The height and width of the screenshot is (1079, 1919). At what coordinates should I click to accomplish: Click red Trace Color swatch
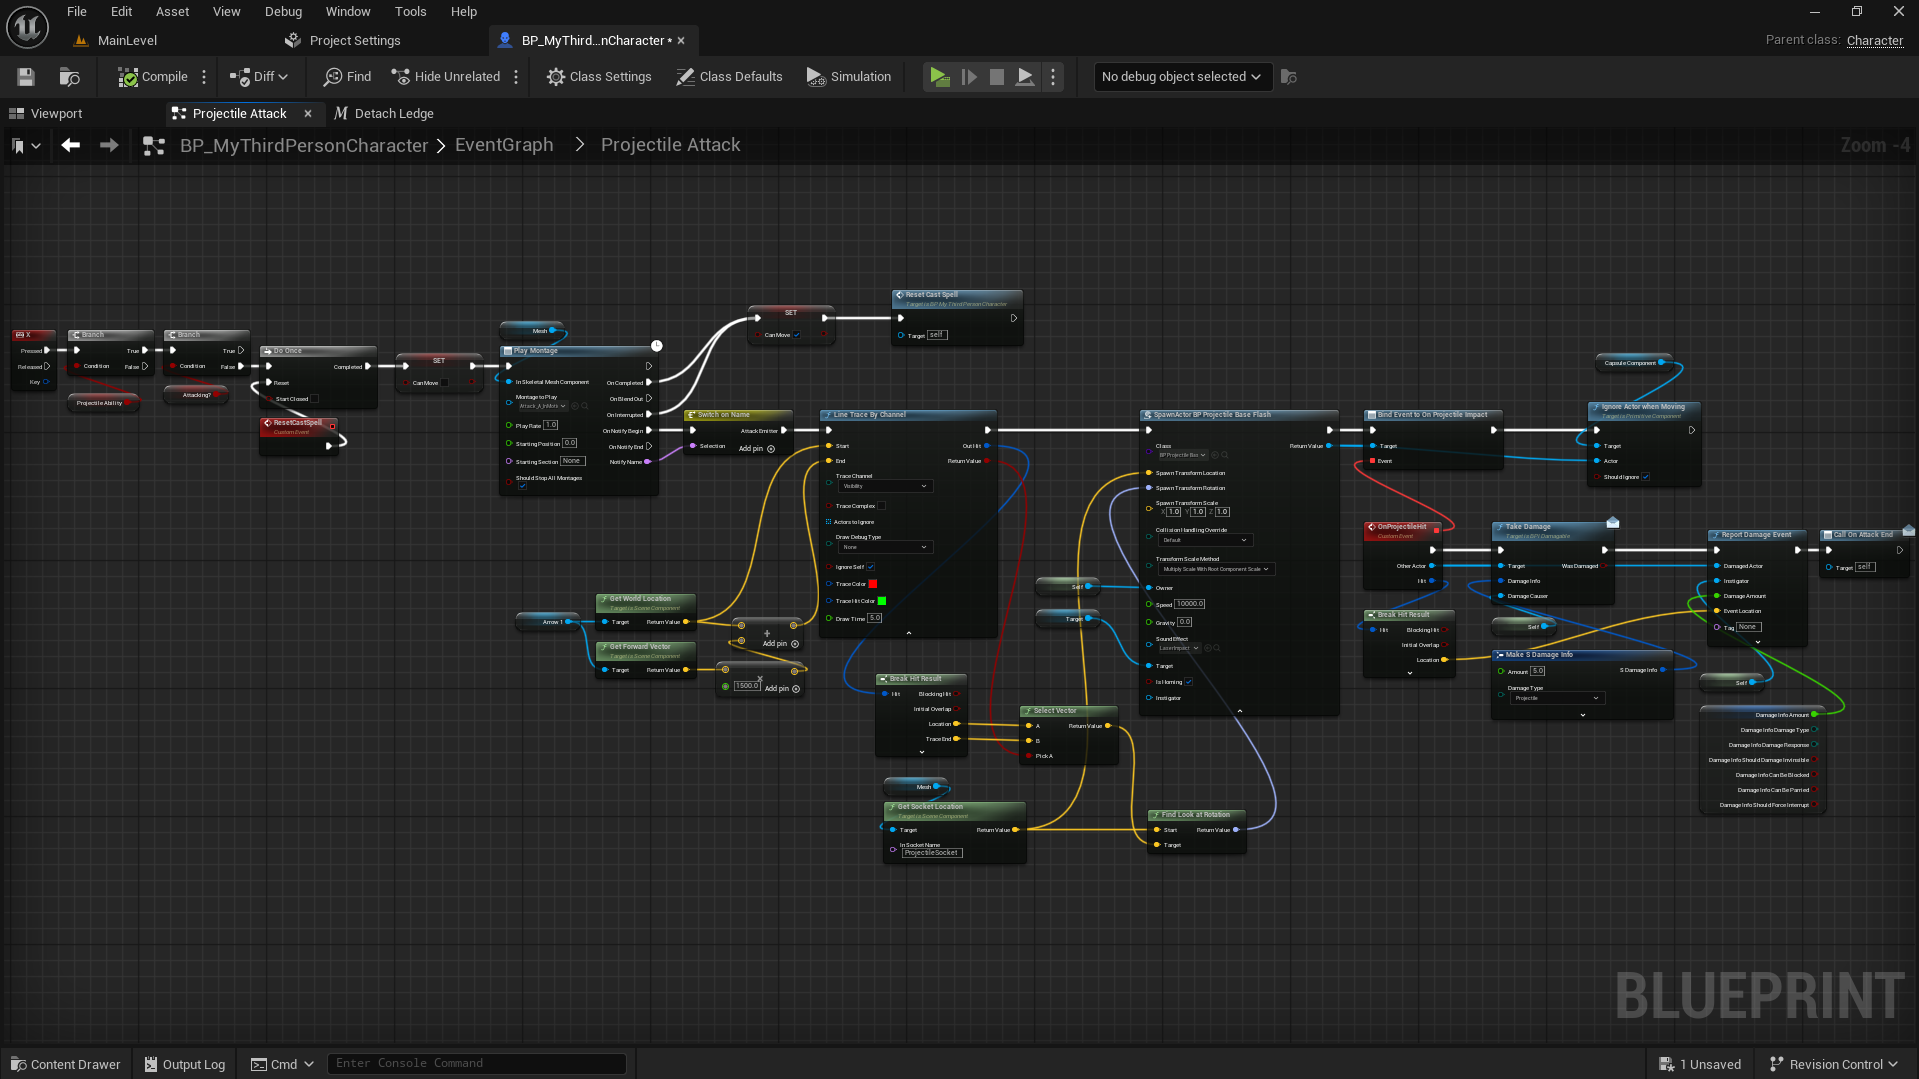click(873, 584)
